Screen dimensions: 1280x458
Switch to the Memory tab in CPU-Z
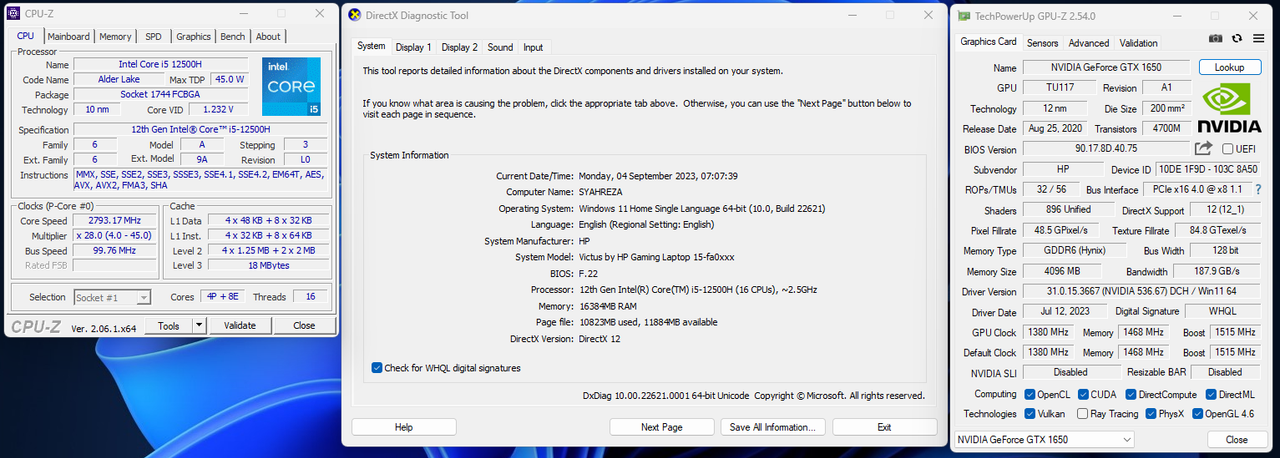[x=115, y=36]
